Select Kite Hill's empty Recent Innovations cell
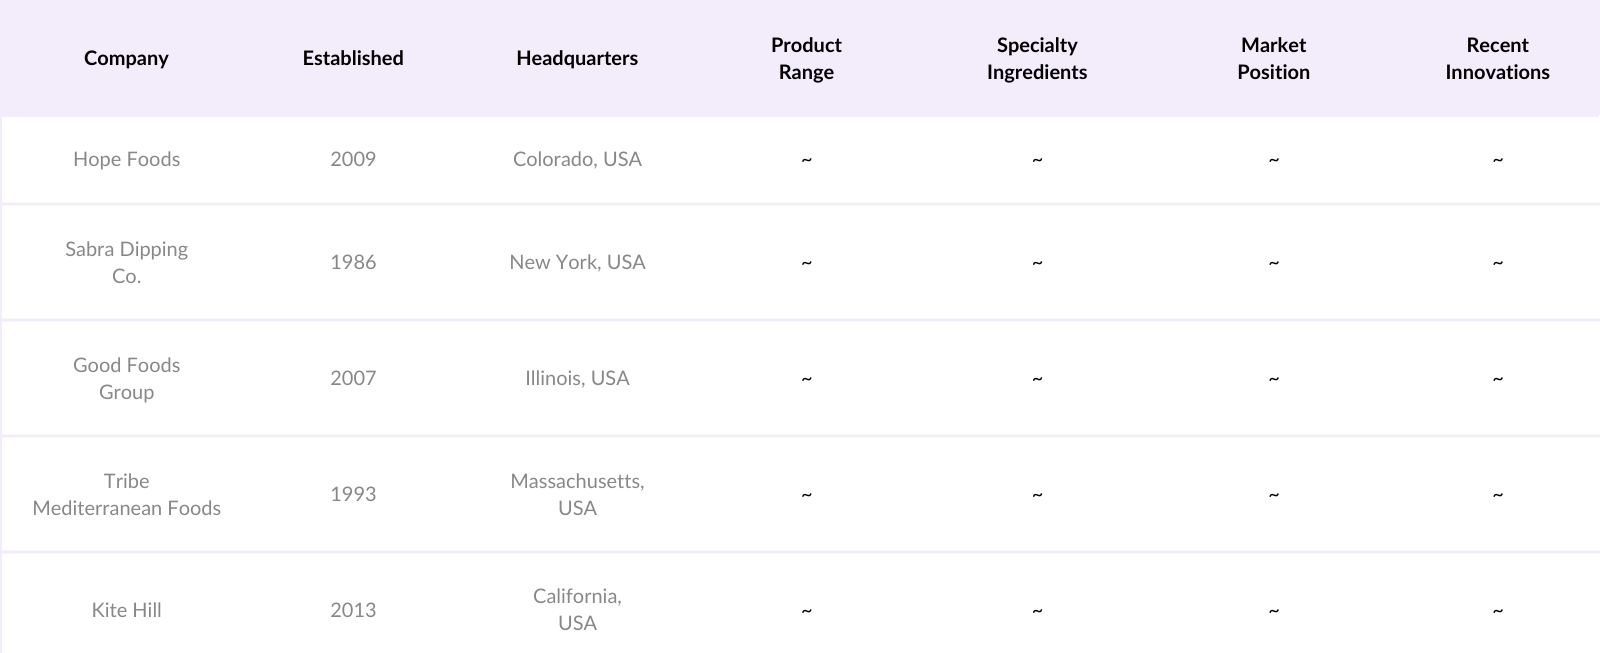The width and height of the screenshot is (1600, 653). tap(1497, 610)
